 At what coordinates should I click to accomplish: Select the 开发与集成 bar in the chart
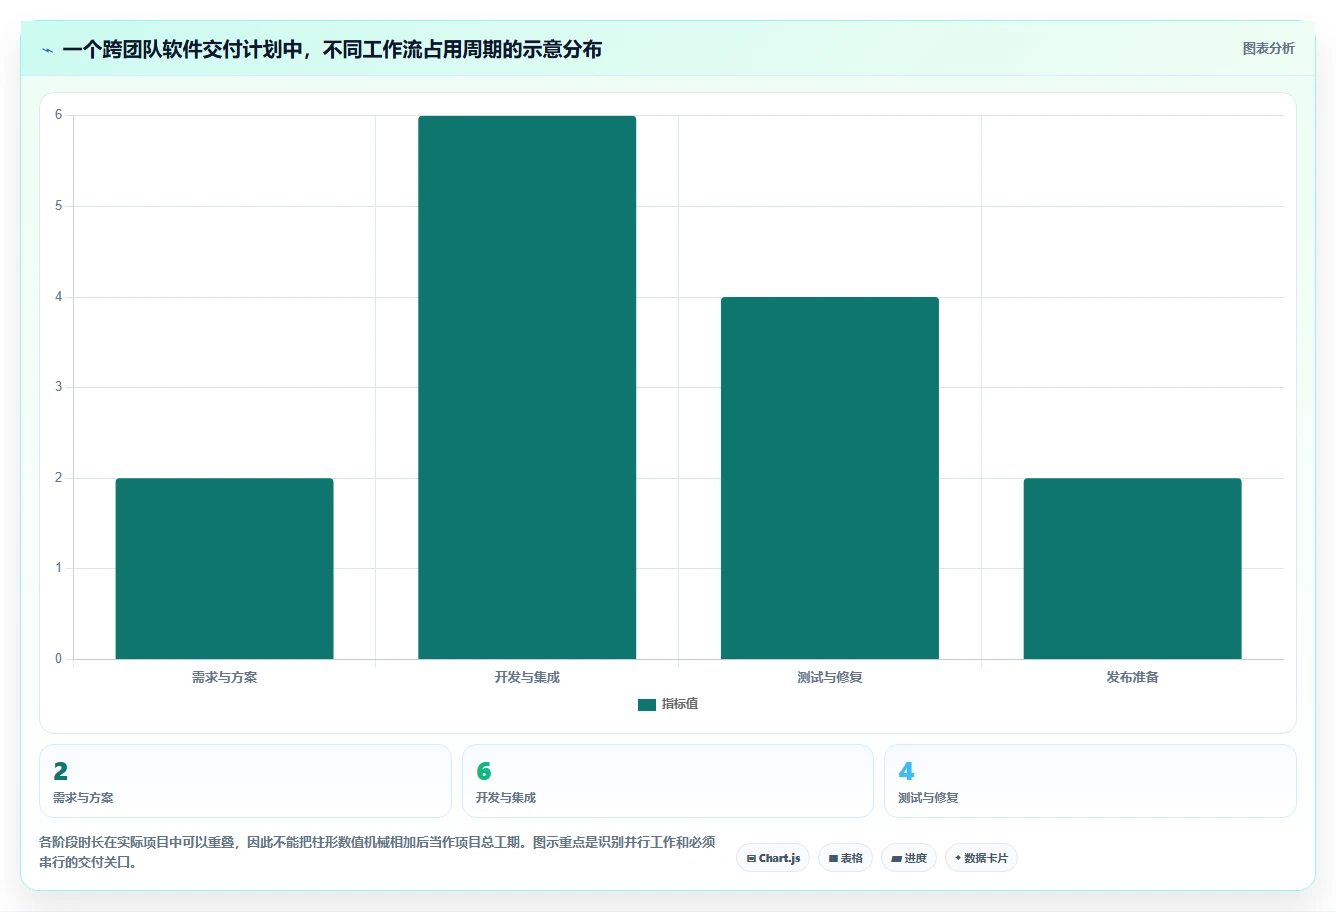point(527,388)
